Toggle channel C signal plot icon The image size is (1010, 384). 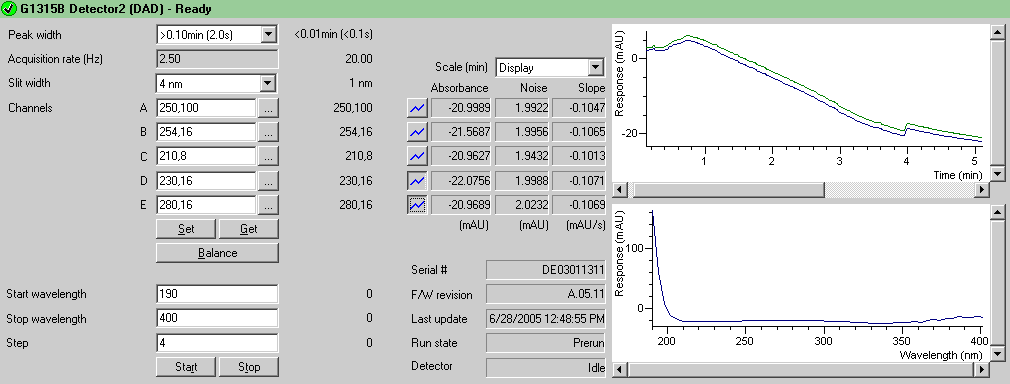coord(417,156)
